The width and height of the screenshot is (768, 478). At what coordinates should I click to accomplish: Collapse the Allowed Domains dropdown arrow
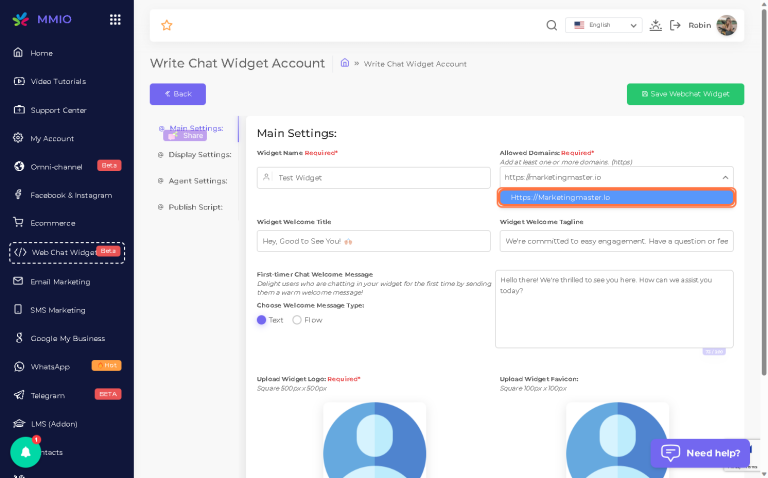click(725, 177)
